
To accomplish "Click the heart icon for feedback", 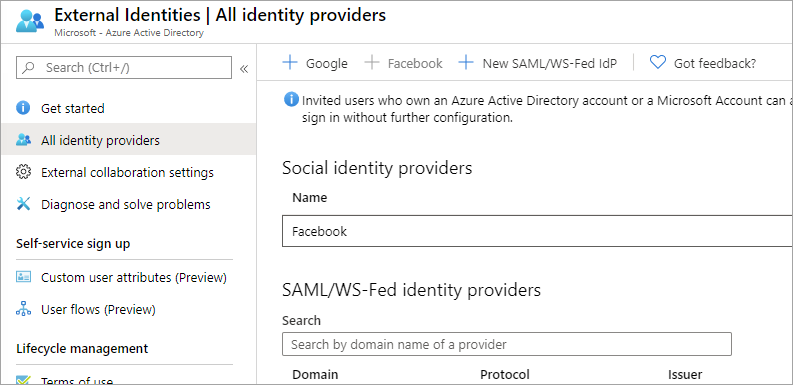I will point(657,63).
